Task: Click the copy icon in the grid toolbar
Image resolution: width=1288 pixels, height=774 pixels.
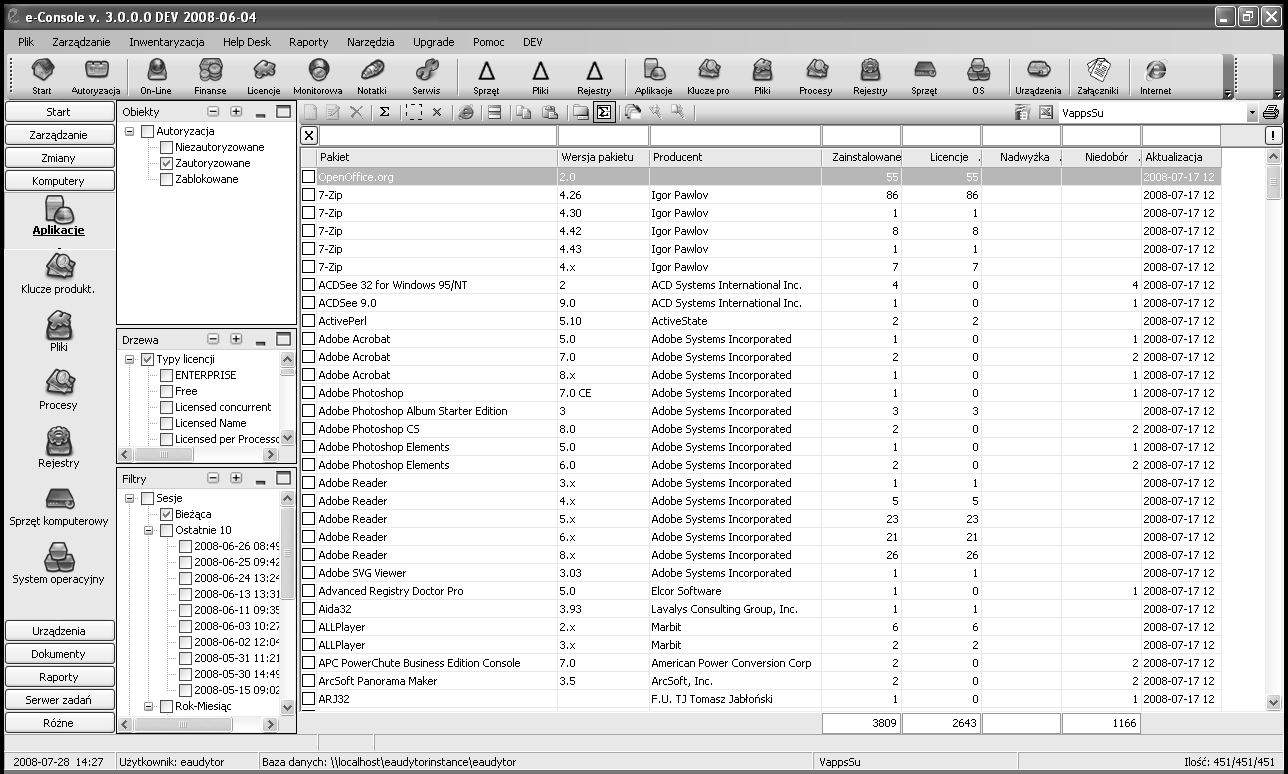Action: coord(523,112)
